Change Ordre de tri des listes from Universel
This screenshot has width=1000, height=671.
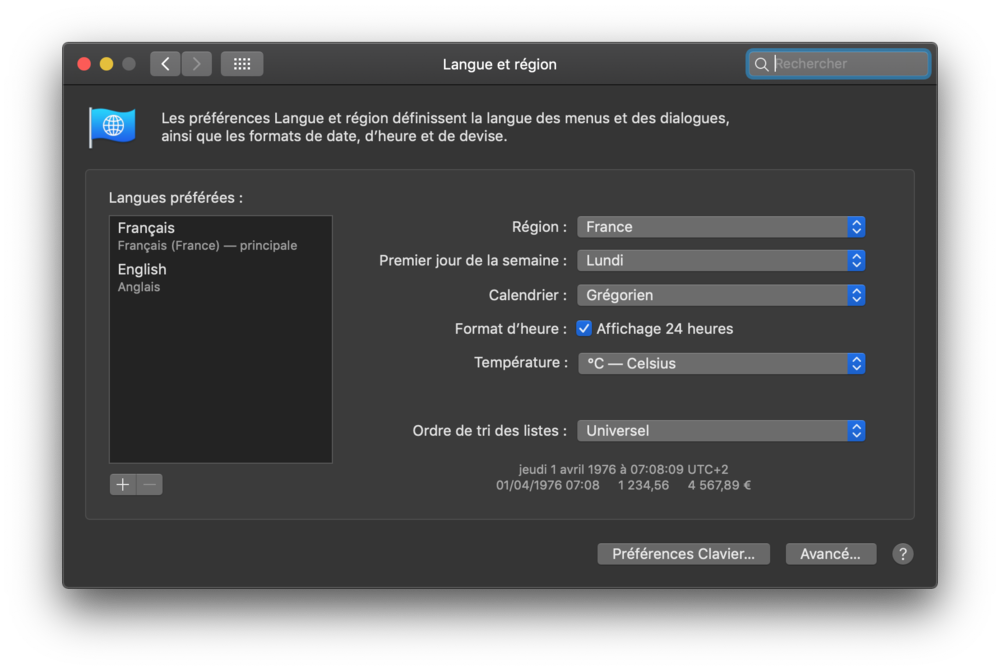[x=720, y=430]
